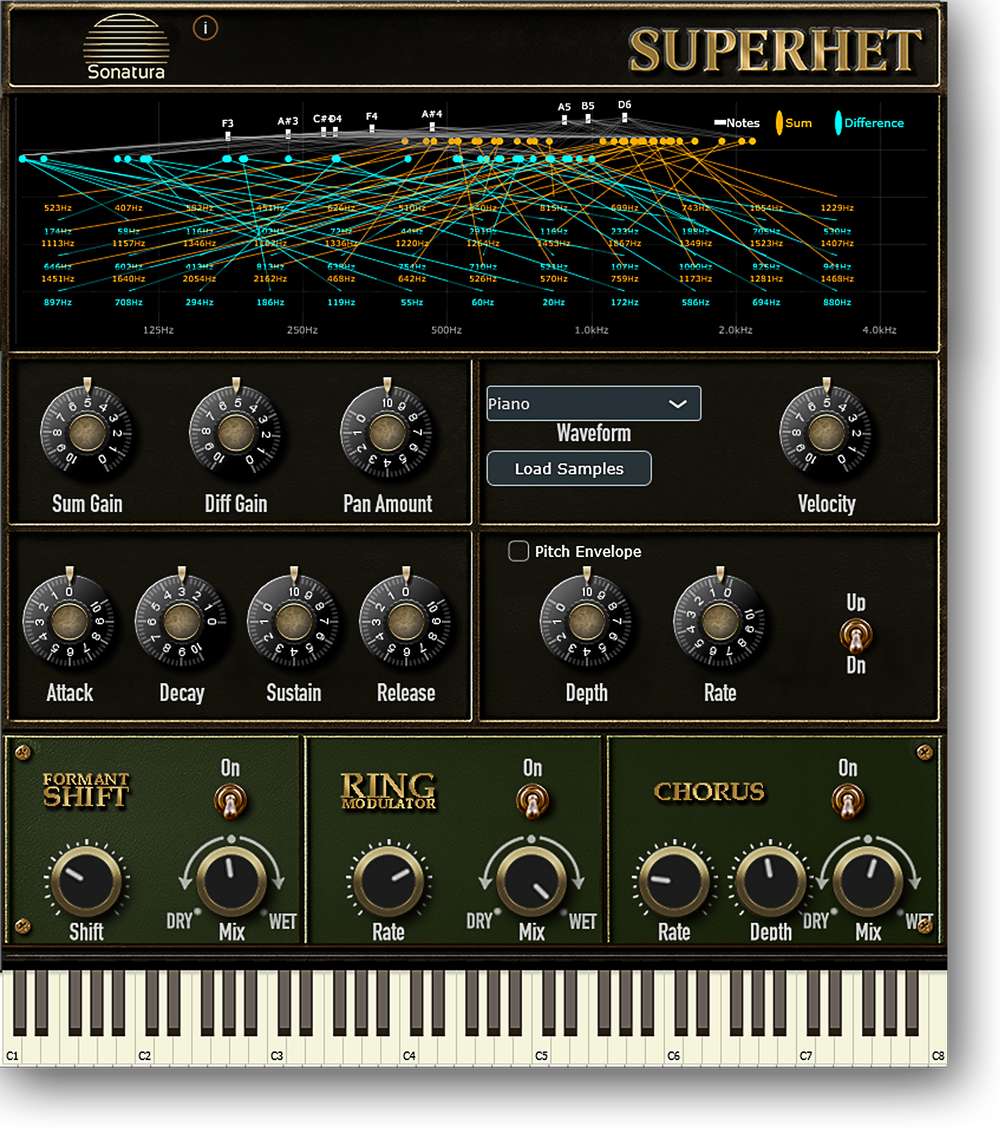Click the Waveform dropdown chevron arrow
Screen dimensions: 1000x1134
pyautogui.click(x=678, y=404)
